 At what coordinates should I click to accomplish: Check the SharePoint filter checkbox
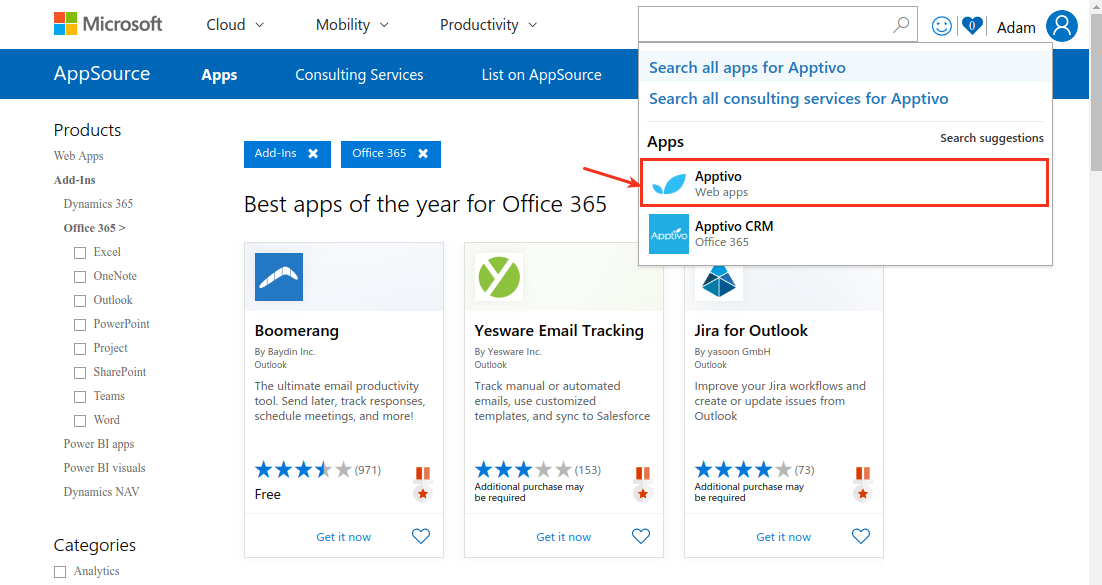80,372
